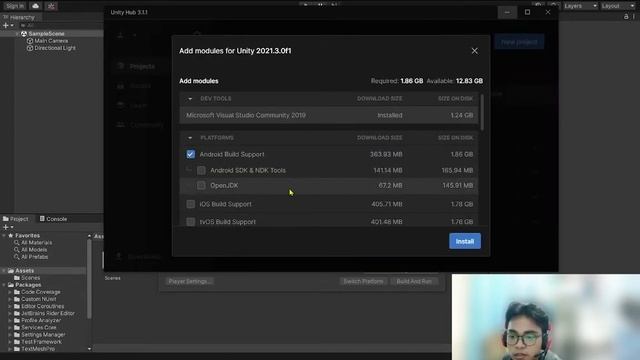Click the Scenes item in Assets pane
Screen dimensions: 640x360
(x=112, y=278)
